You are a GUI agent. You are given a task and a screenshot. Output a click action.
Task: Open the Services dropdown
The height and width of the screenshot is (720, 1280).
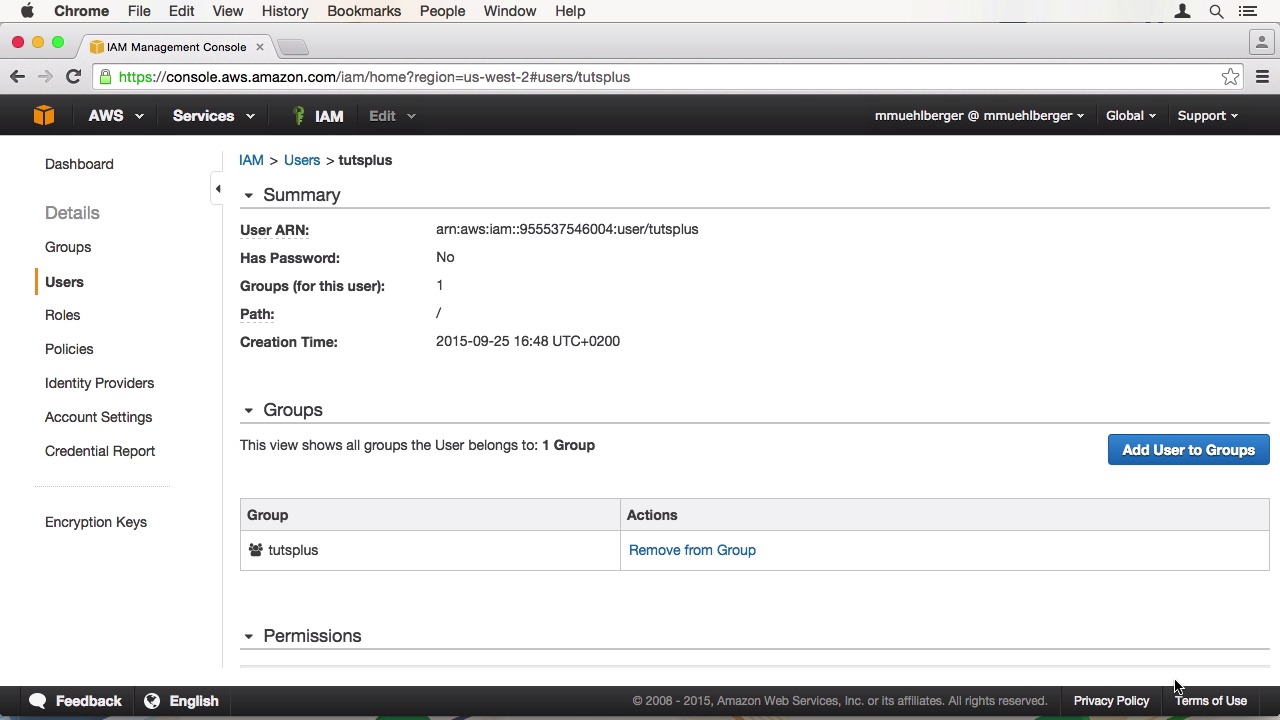[x=213, y=115]
